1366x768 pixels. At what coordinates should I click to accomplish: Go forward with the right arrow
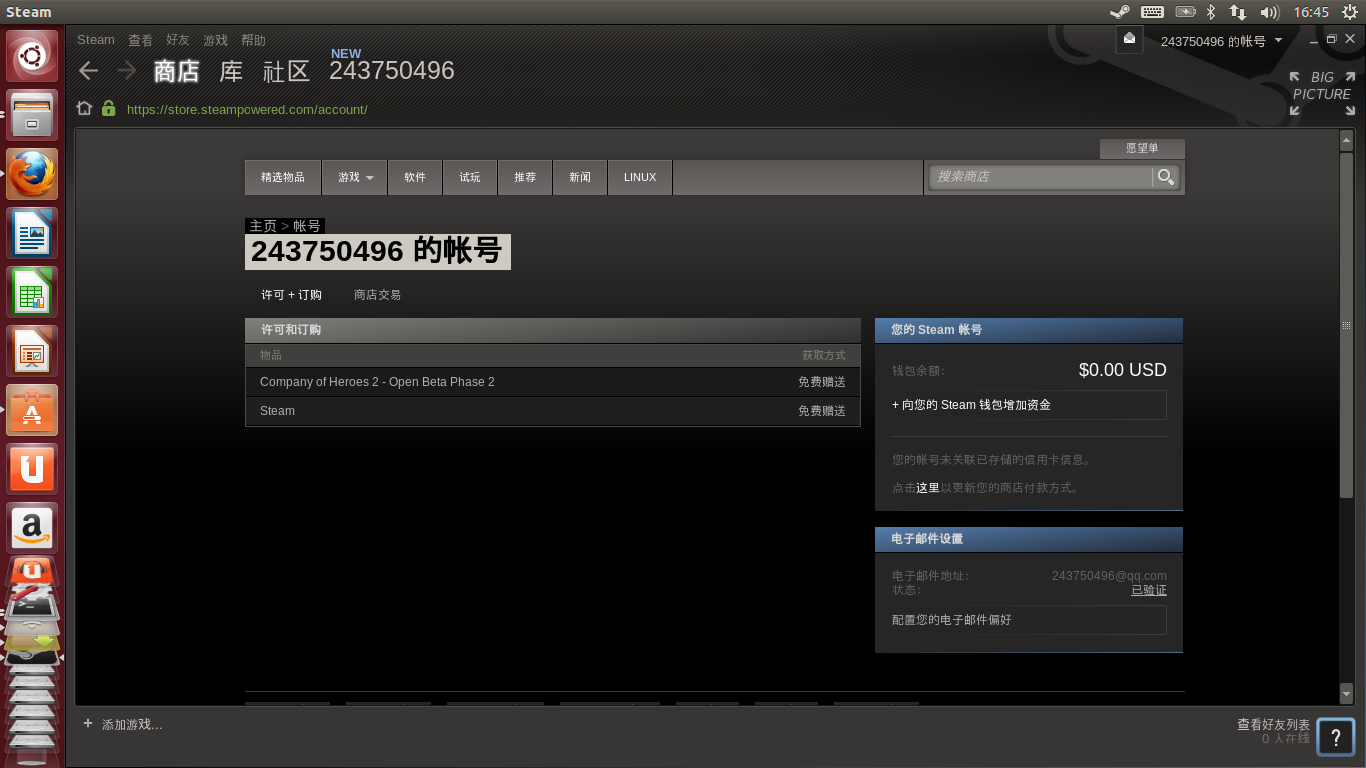(x=126, y=71)
